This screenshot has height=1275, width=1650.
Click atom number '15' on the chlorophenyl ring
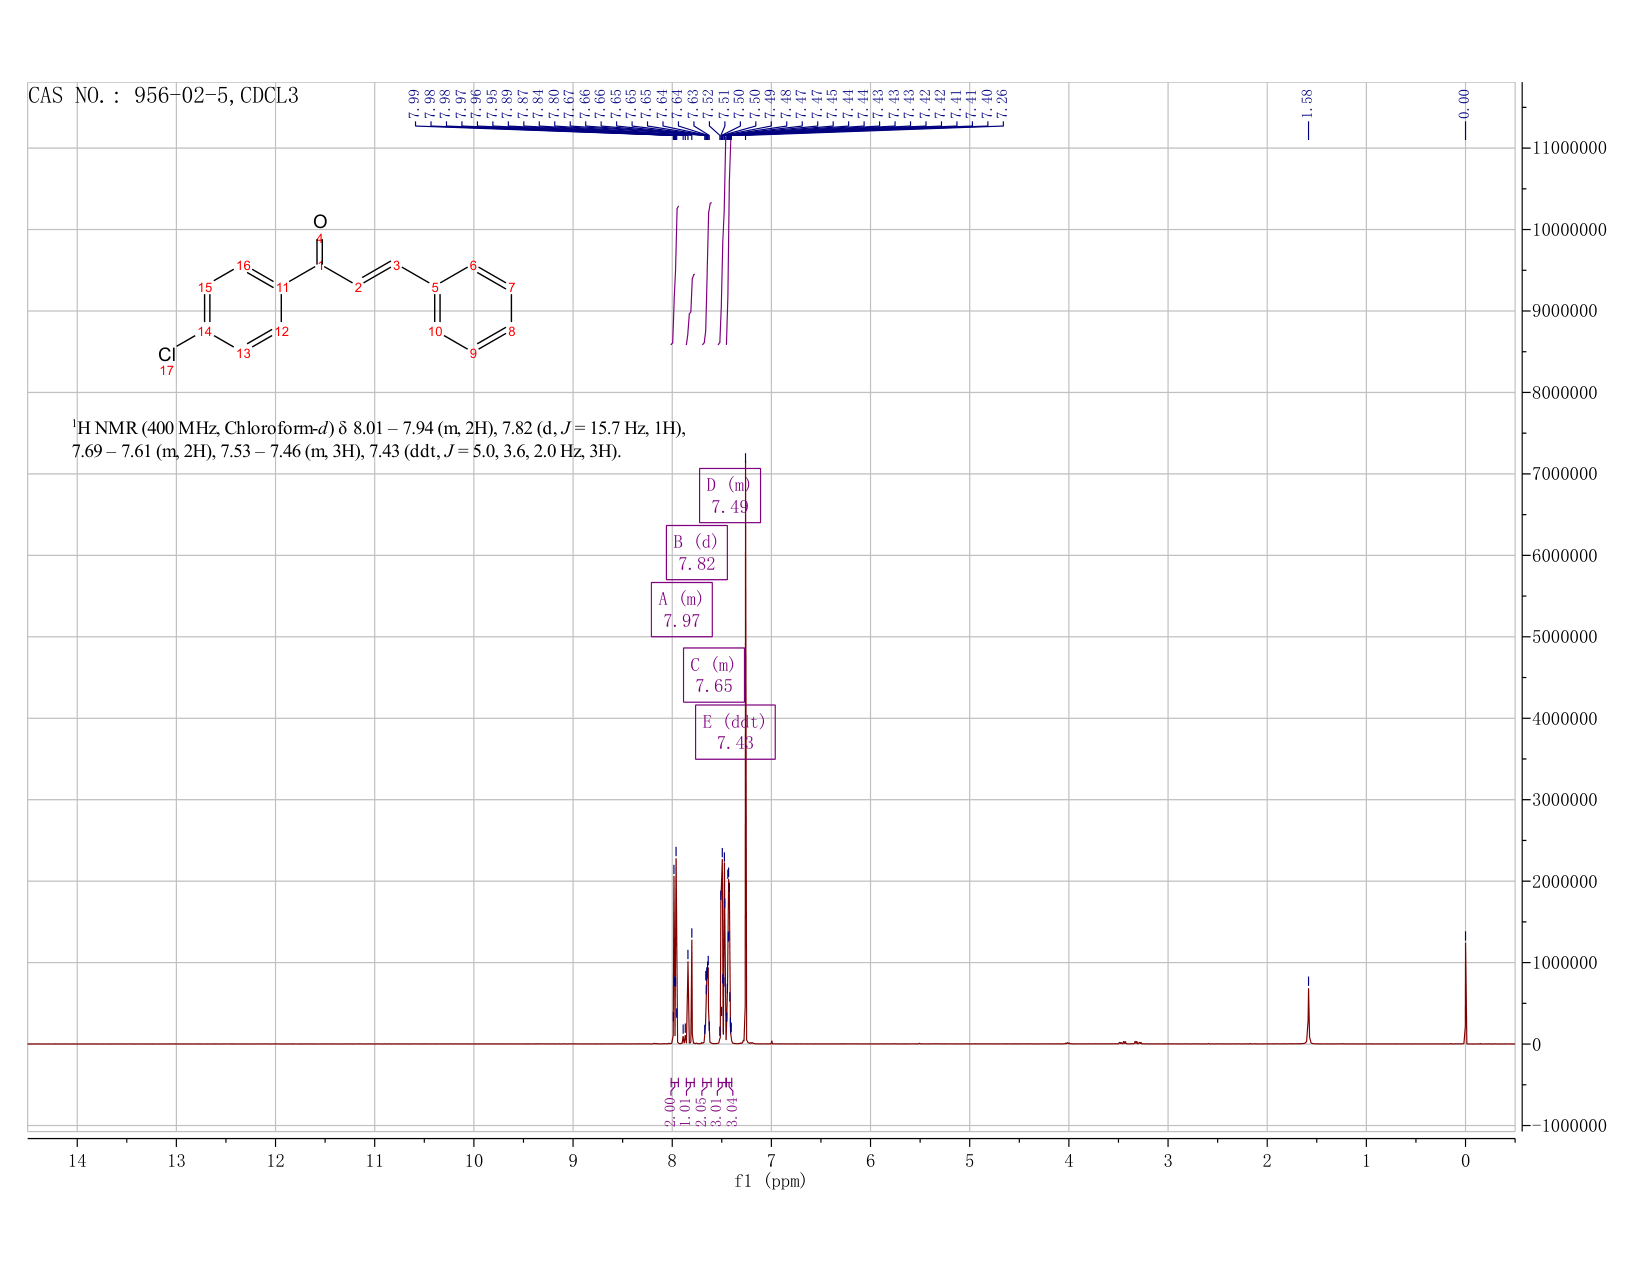tap(205, 287)
